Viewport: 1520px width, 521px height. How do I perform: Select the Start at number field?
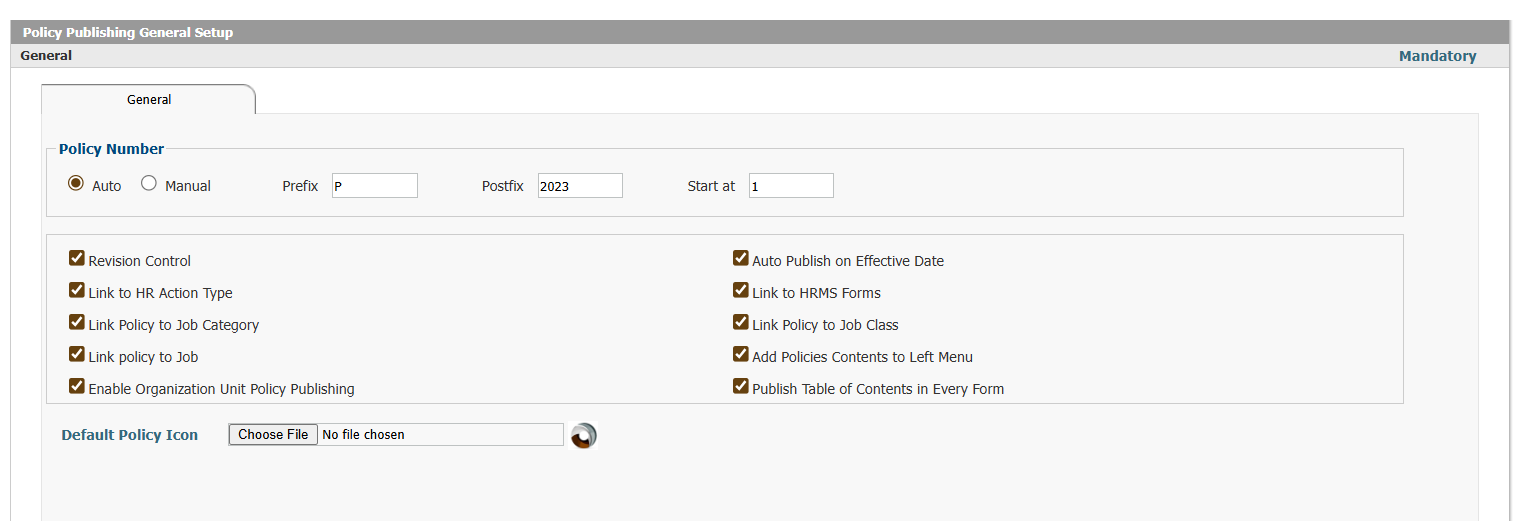pos(791,185)
